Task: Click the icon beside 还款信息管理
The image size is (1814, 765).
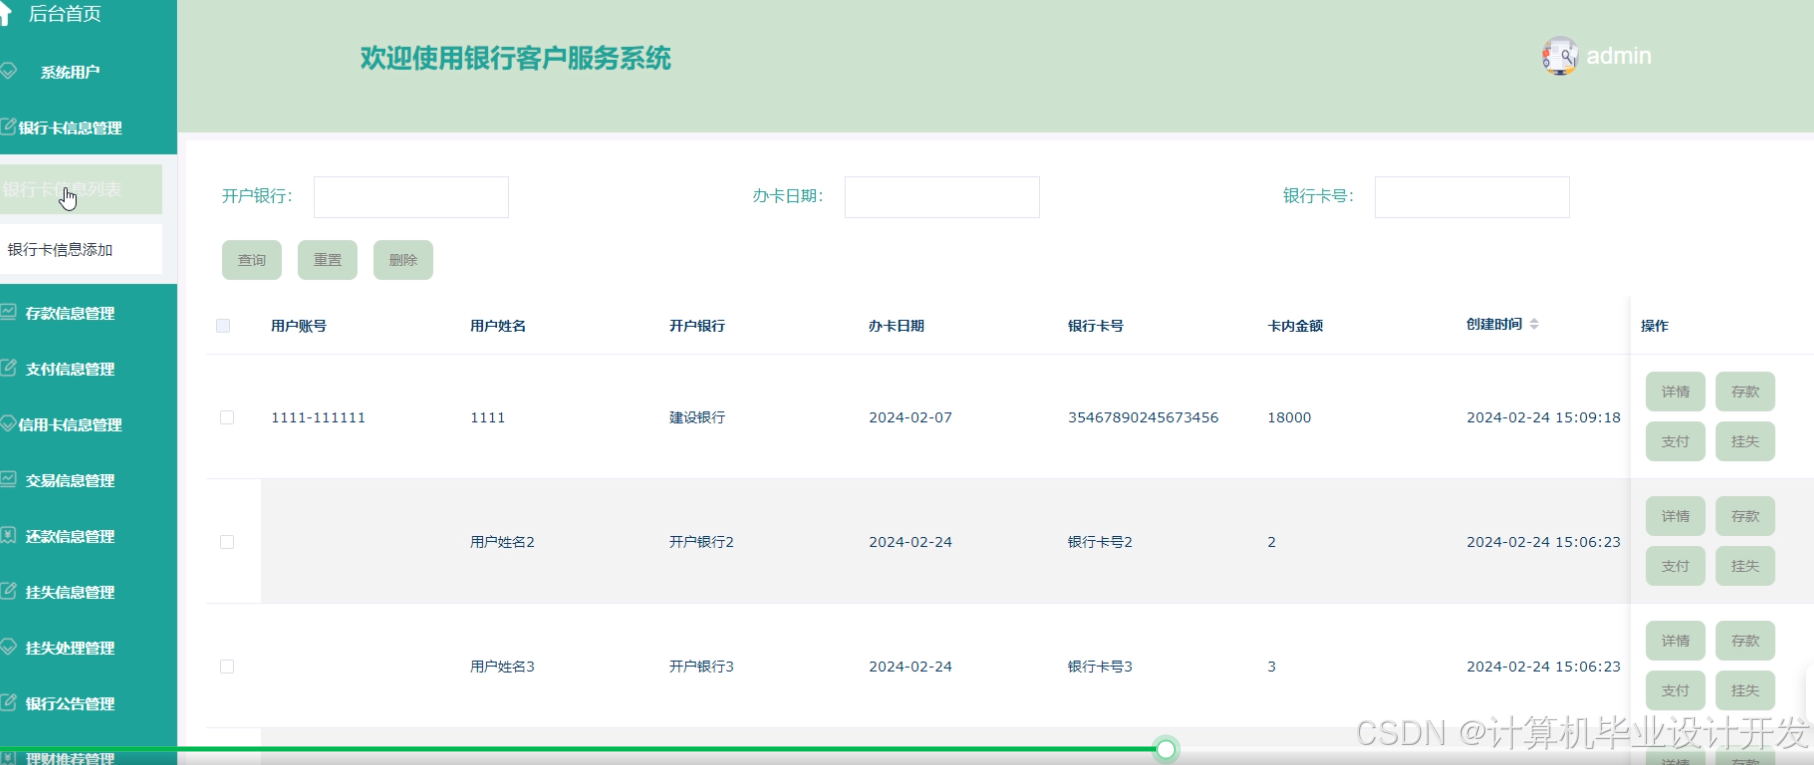Action: point(8,536)
